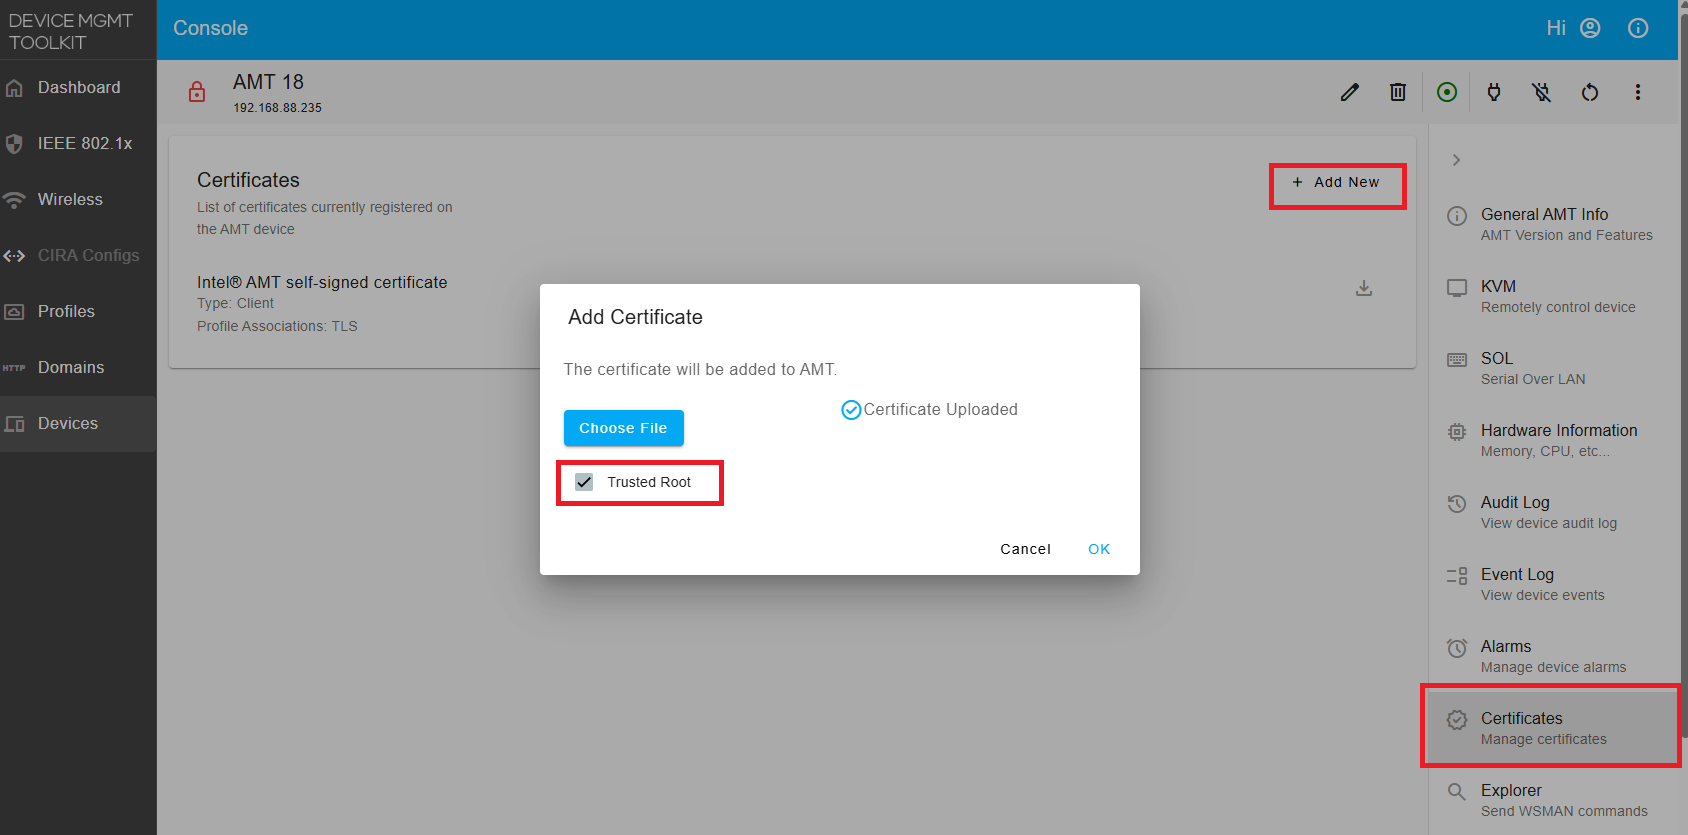Click the Choose File button
This screenshot has width=1688, height=835.
tap(623, 428)
